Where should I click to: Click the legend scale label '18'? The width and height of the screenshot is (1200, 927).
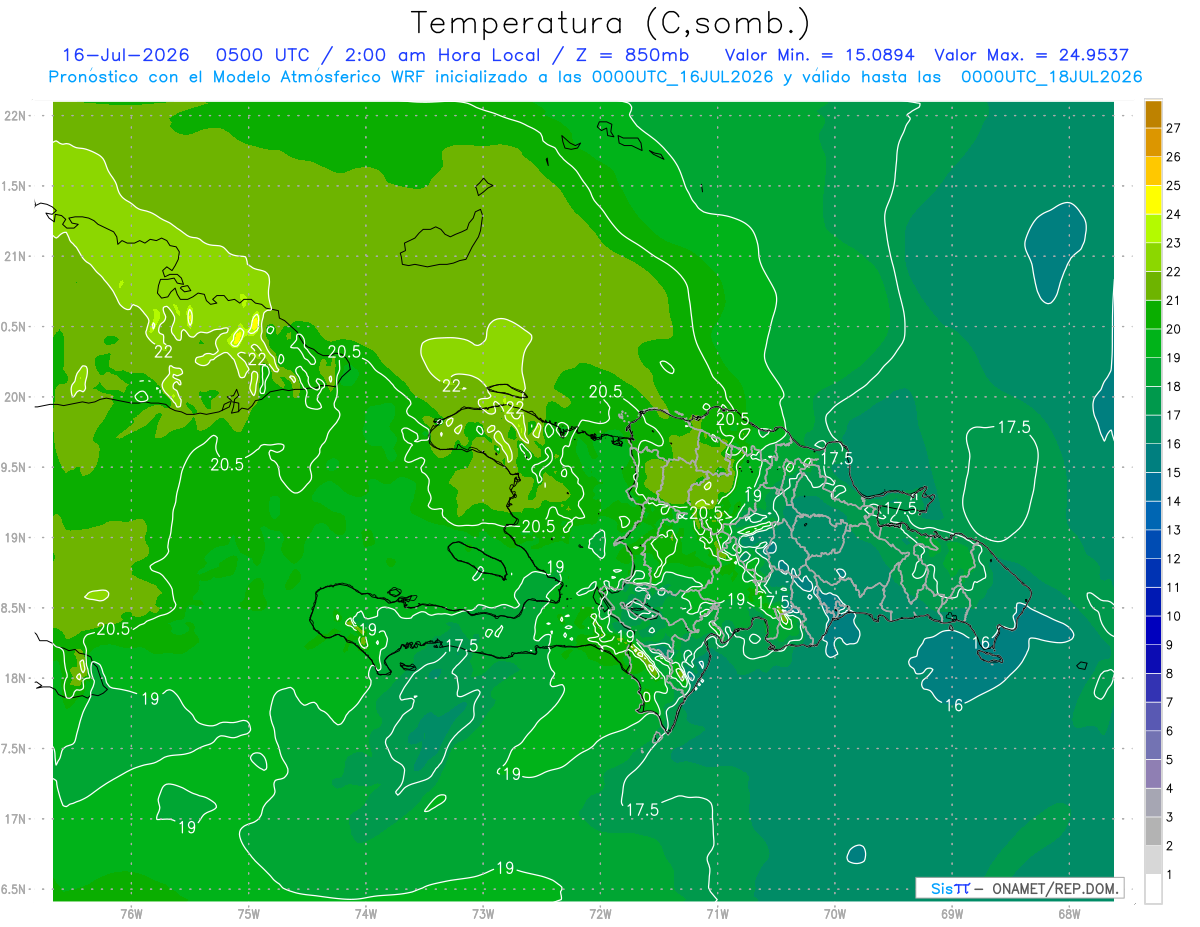coord(1173,385)
